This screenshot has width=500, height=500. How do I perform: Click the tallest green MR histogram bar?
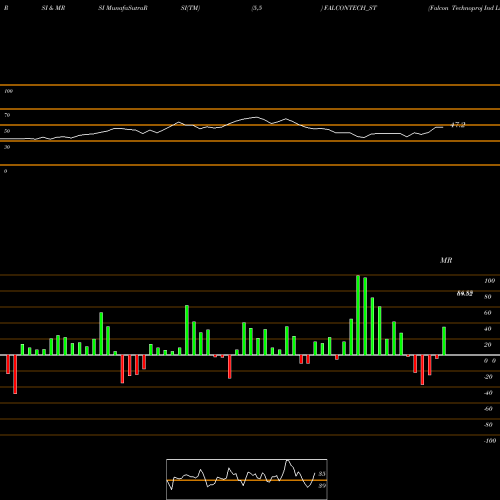(x=358, y=315)
